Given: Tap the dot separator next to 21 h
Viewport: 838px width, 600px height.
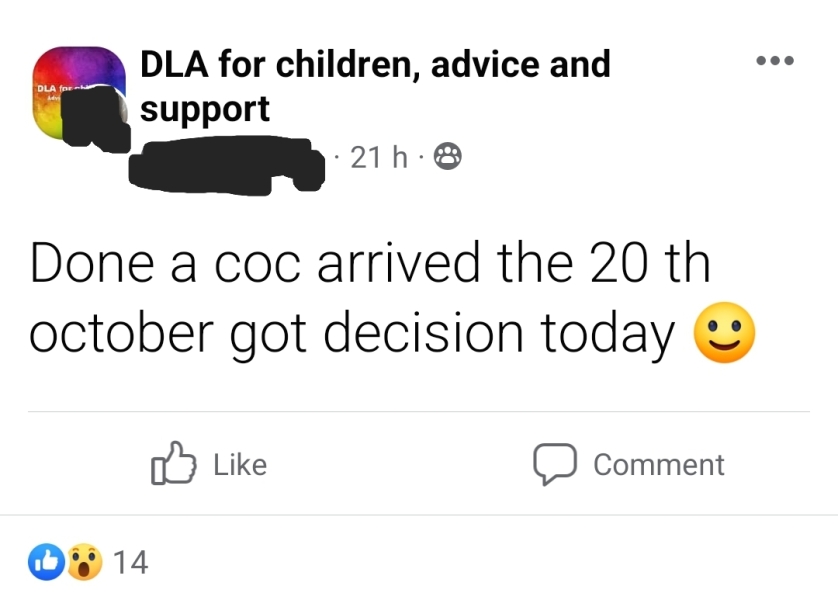Looking at the screenshot, I should 419,155.
